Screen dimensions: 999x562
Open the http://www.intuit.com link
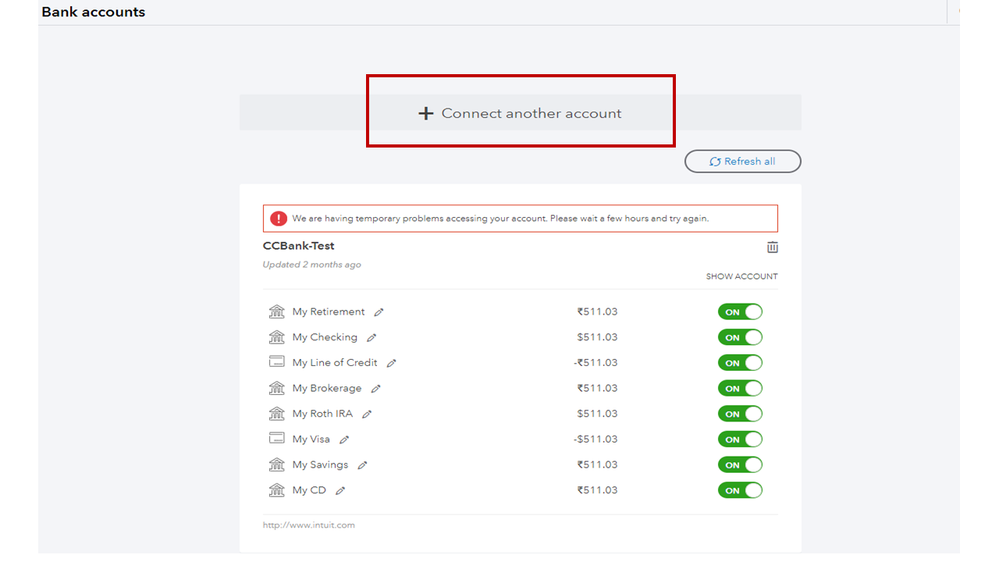click(x=308, y=525)
